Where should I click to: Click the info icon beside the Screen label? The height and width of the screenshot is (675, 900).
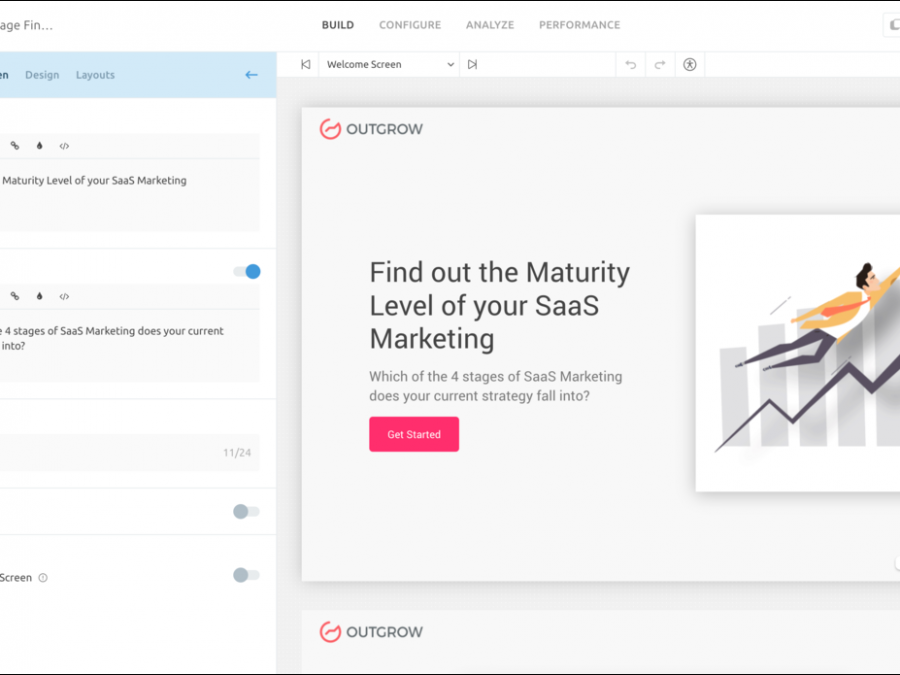[x=43, y=578]
